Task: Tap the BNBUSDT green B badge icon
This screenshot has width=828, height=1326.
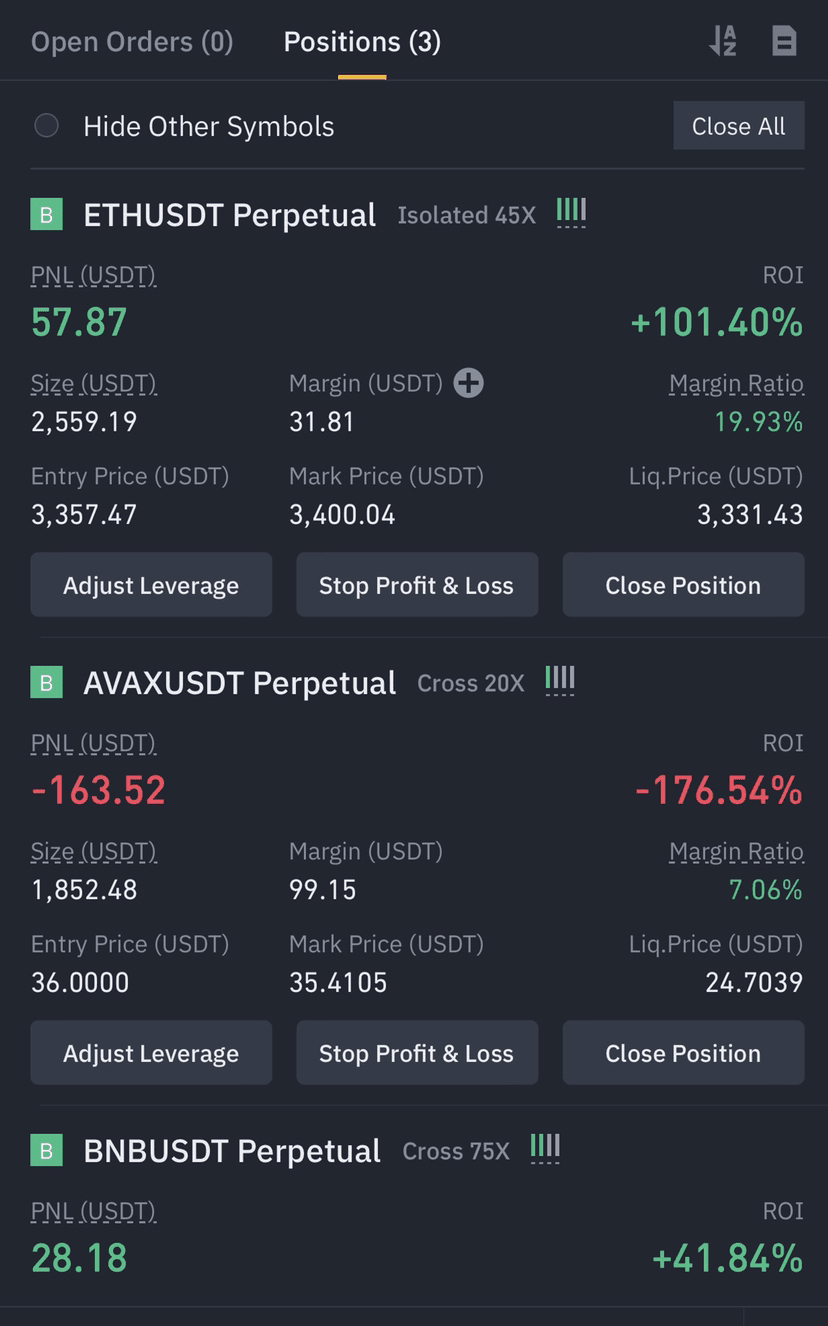Action: click(46, 1151)
